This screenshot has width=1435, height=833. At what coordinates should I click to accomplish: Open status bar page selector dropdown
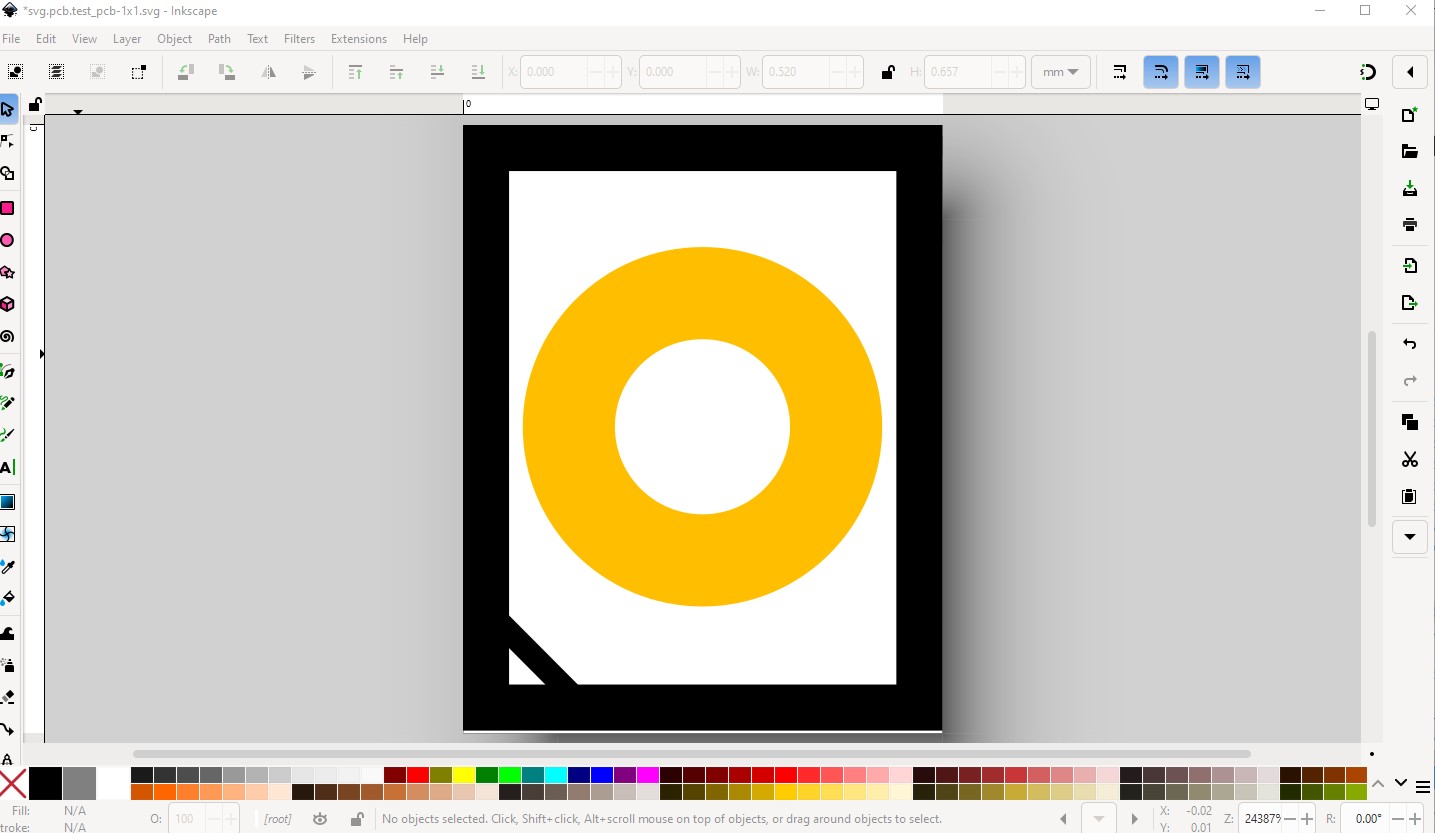(1099, 819)
